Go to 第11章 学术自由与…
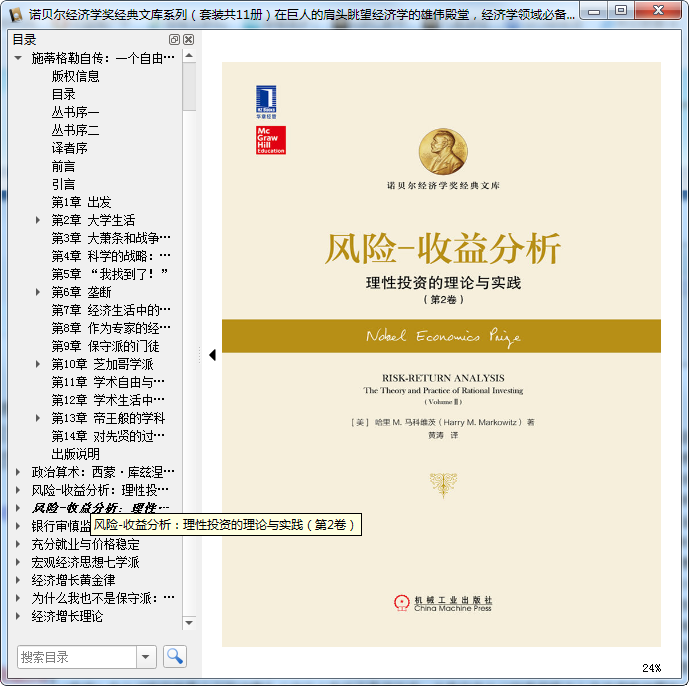The width and height of the screenshot is (689, 686). click(x=108, y=382)
